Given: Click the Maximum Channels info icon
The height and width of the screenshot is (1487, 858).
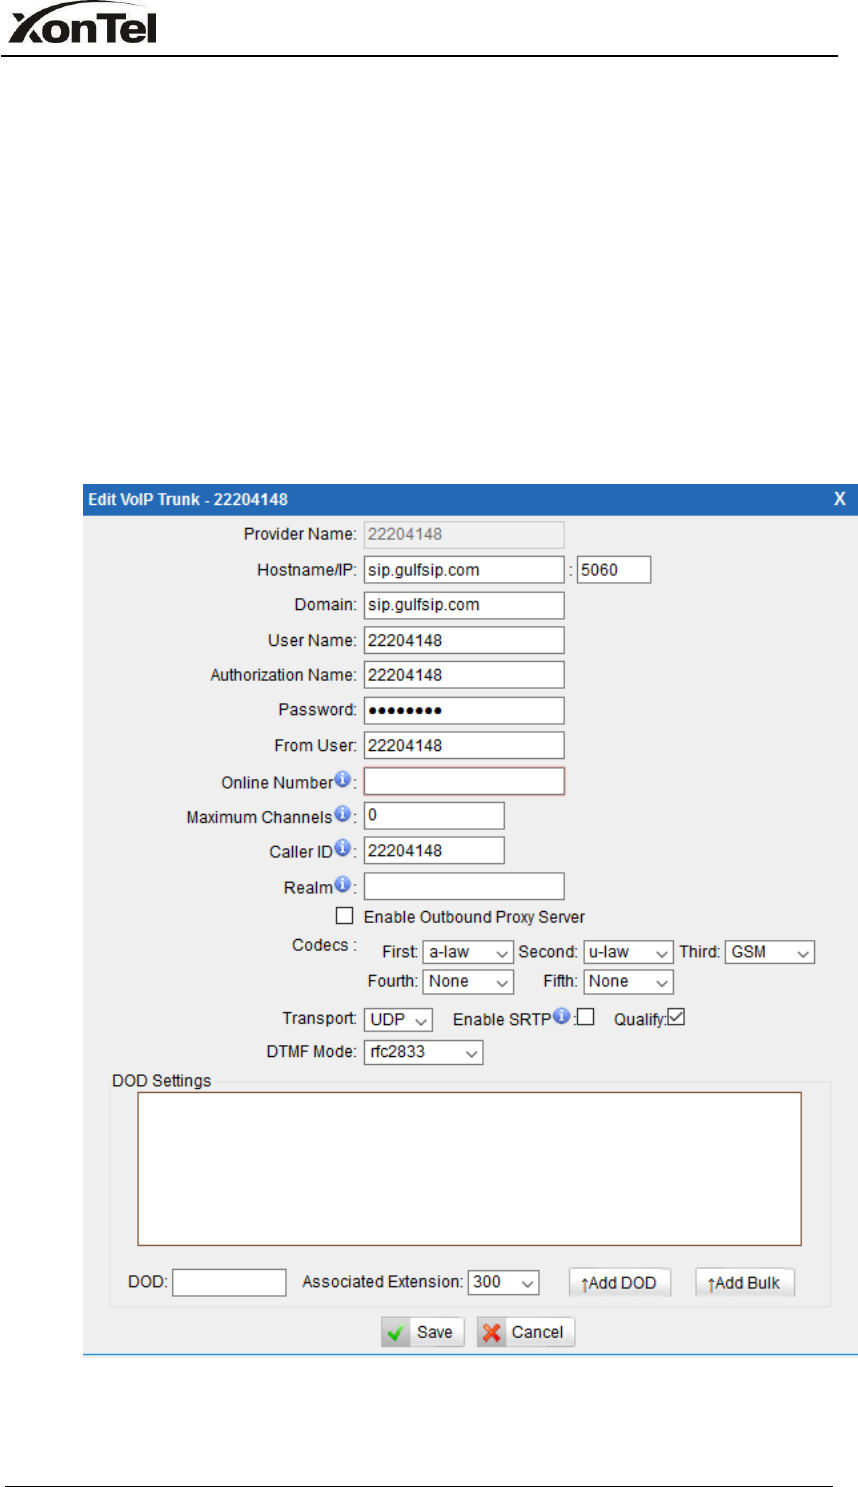Looking at the screenshot, I should (x=342, y=814).
